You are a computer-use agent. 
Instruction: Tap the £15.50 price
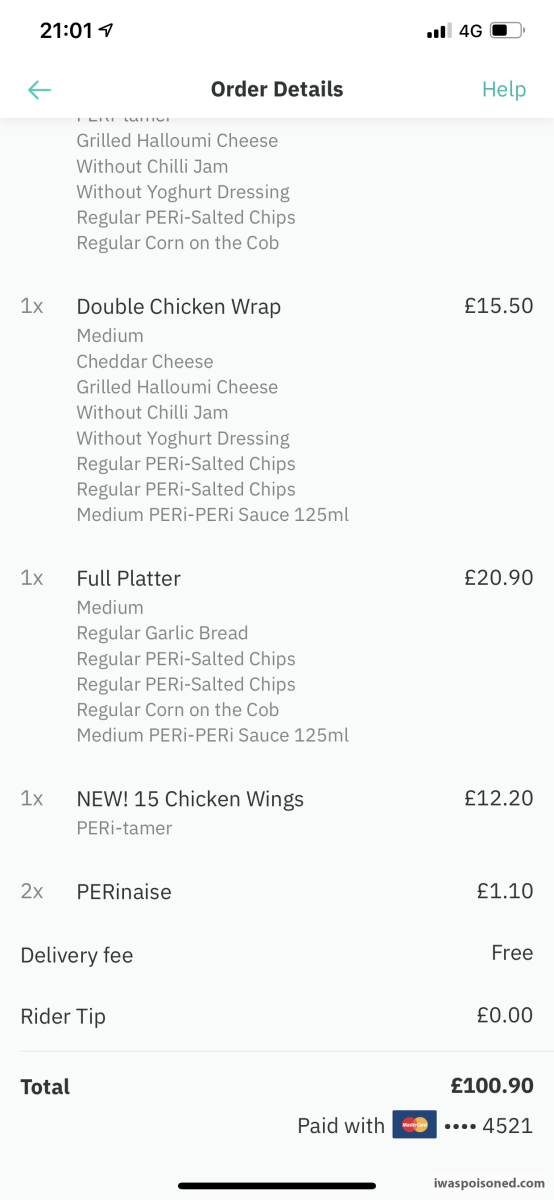499,306
